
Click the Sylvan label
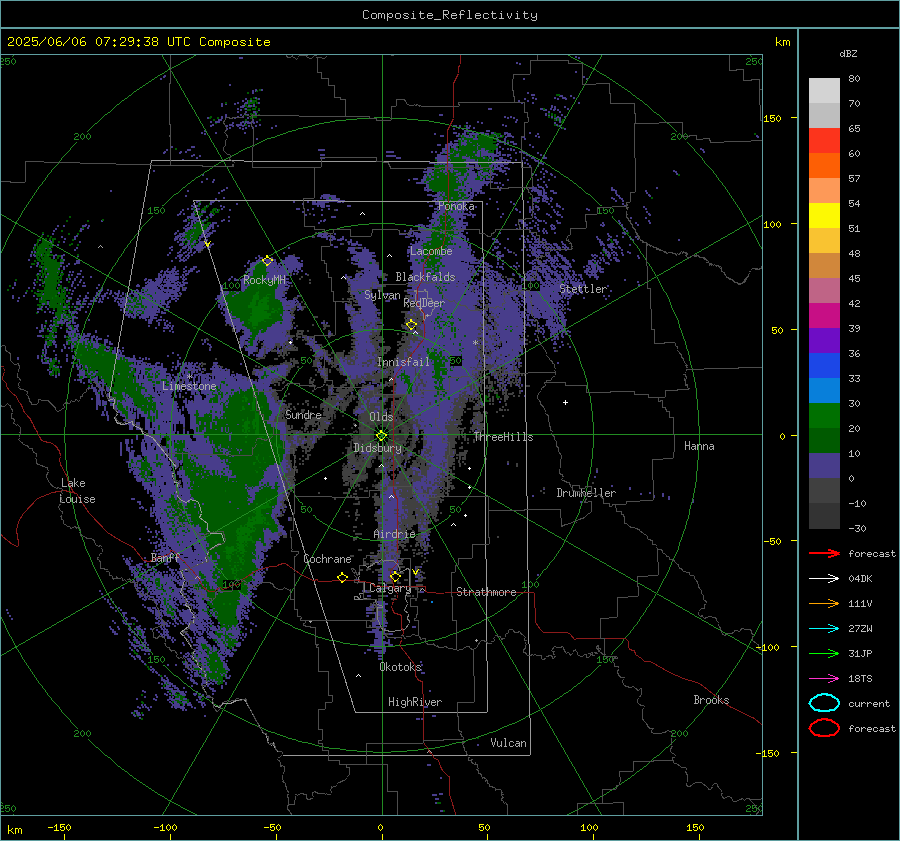382,295
